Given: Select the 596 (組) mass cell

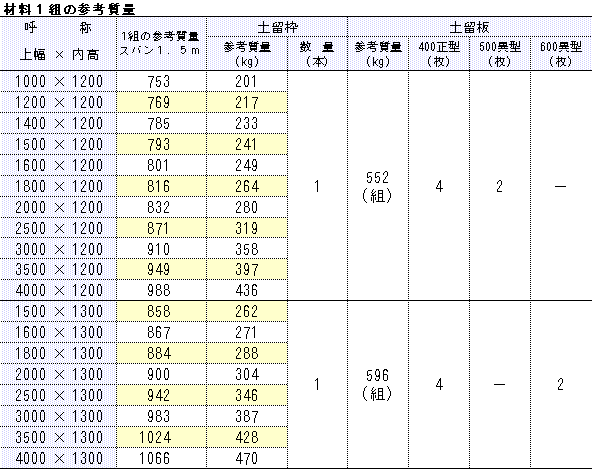Looking at the screenshot, I should (x=378, y=385).
